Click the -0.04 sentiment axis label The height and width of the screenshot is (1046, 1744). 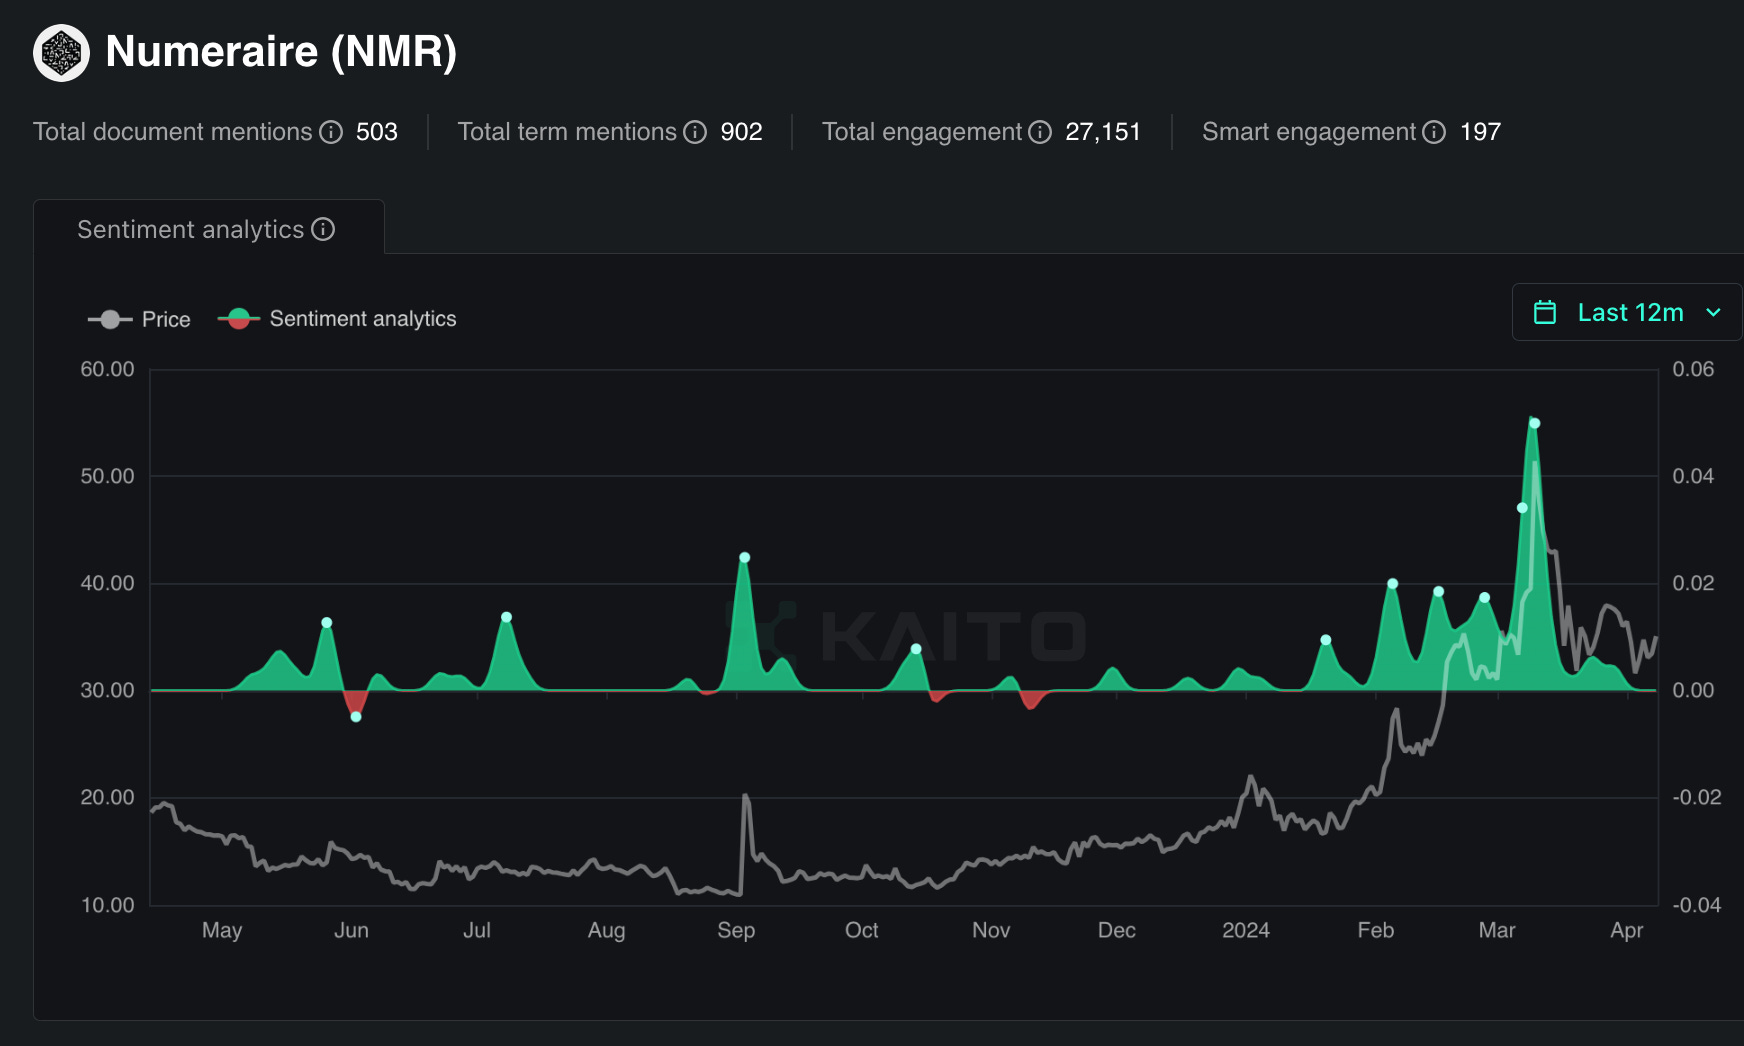pyautogui.click(x=1697, y=905)
